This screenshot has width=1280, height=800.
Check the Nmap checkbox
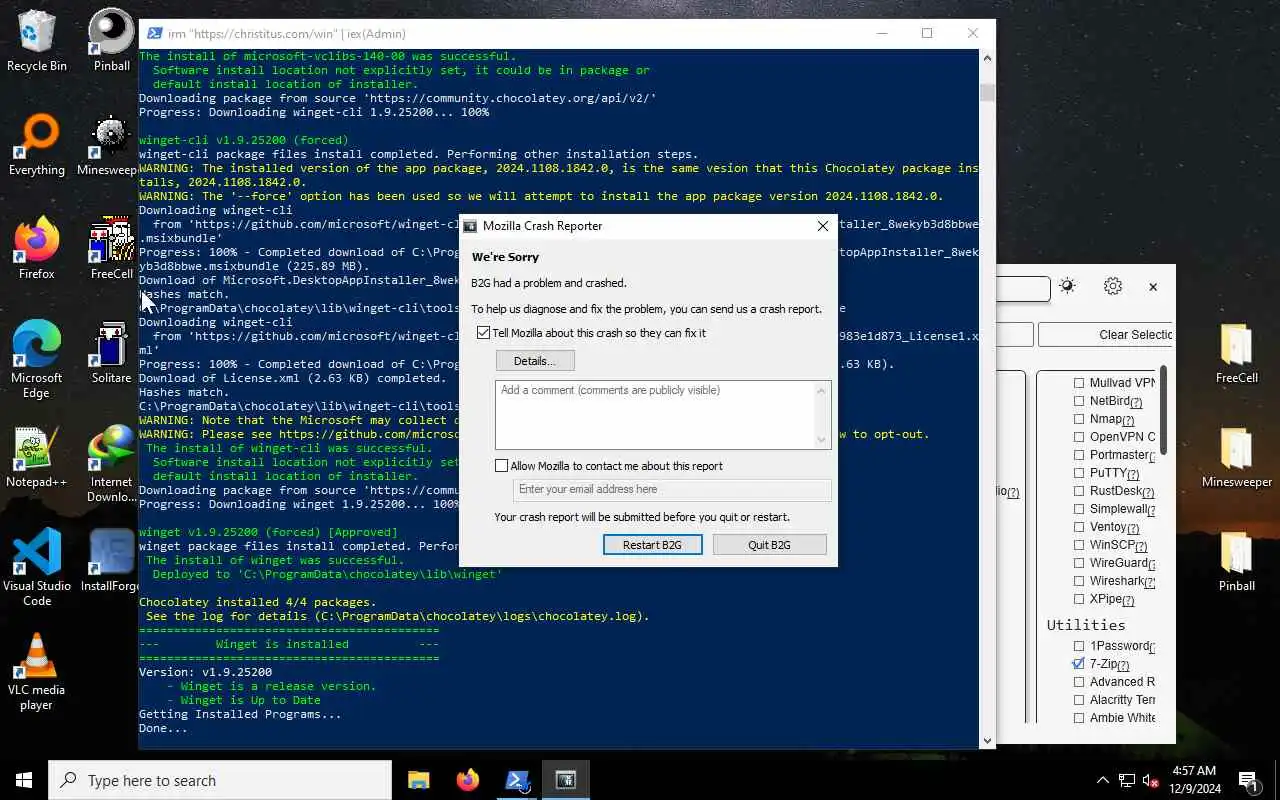[x=1079, y=419]
